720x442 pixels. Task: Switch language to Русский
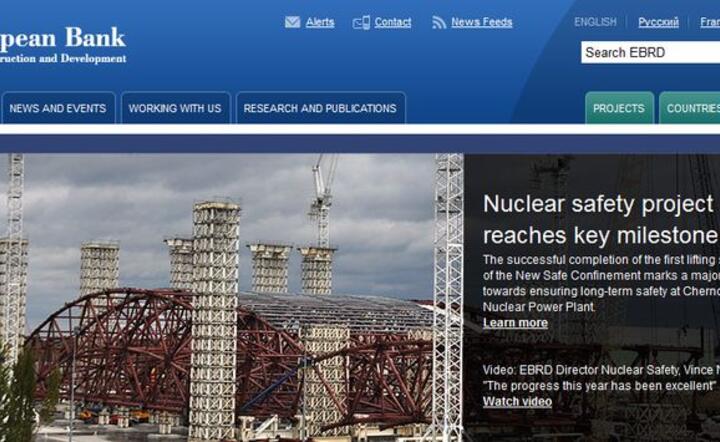pos(658,22)
